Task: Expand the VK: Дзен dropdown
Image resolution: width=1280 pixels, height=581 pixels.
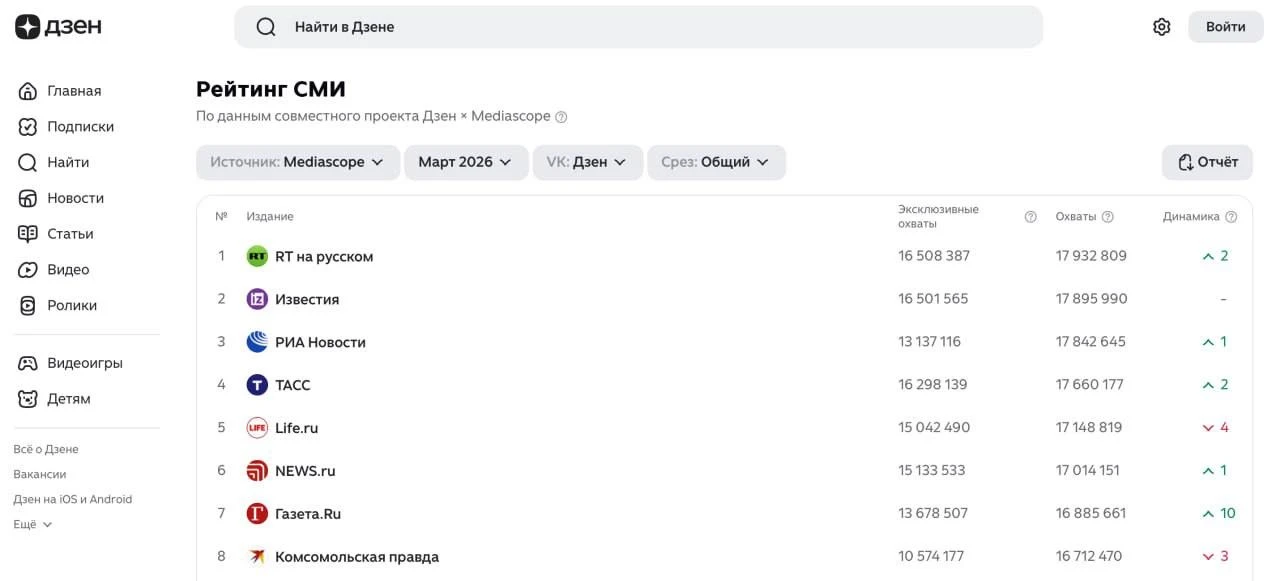Action: pos(586,162)
